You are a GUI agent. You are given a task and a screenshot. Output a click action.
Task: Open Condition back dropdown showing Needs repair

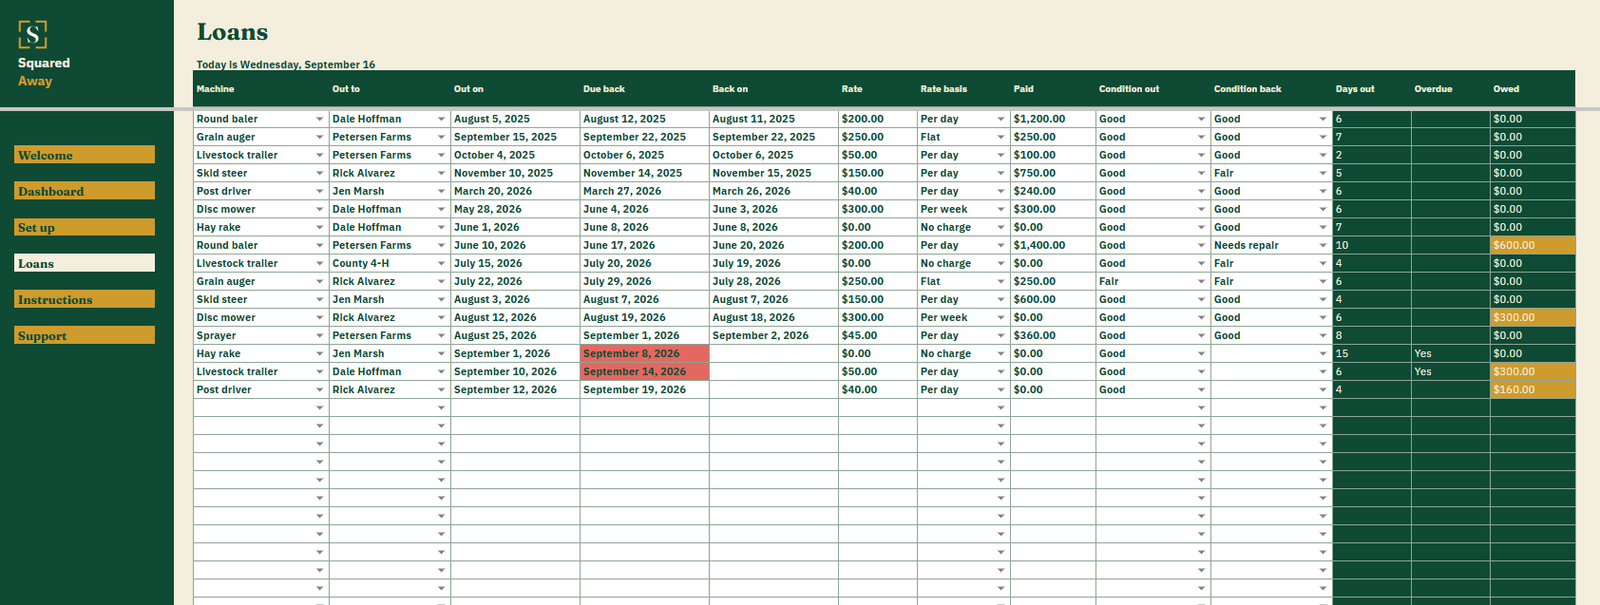point(1323,245)
